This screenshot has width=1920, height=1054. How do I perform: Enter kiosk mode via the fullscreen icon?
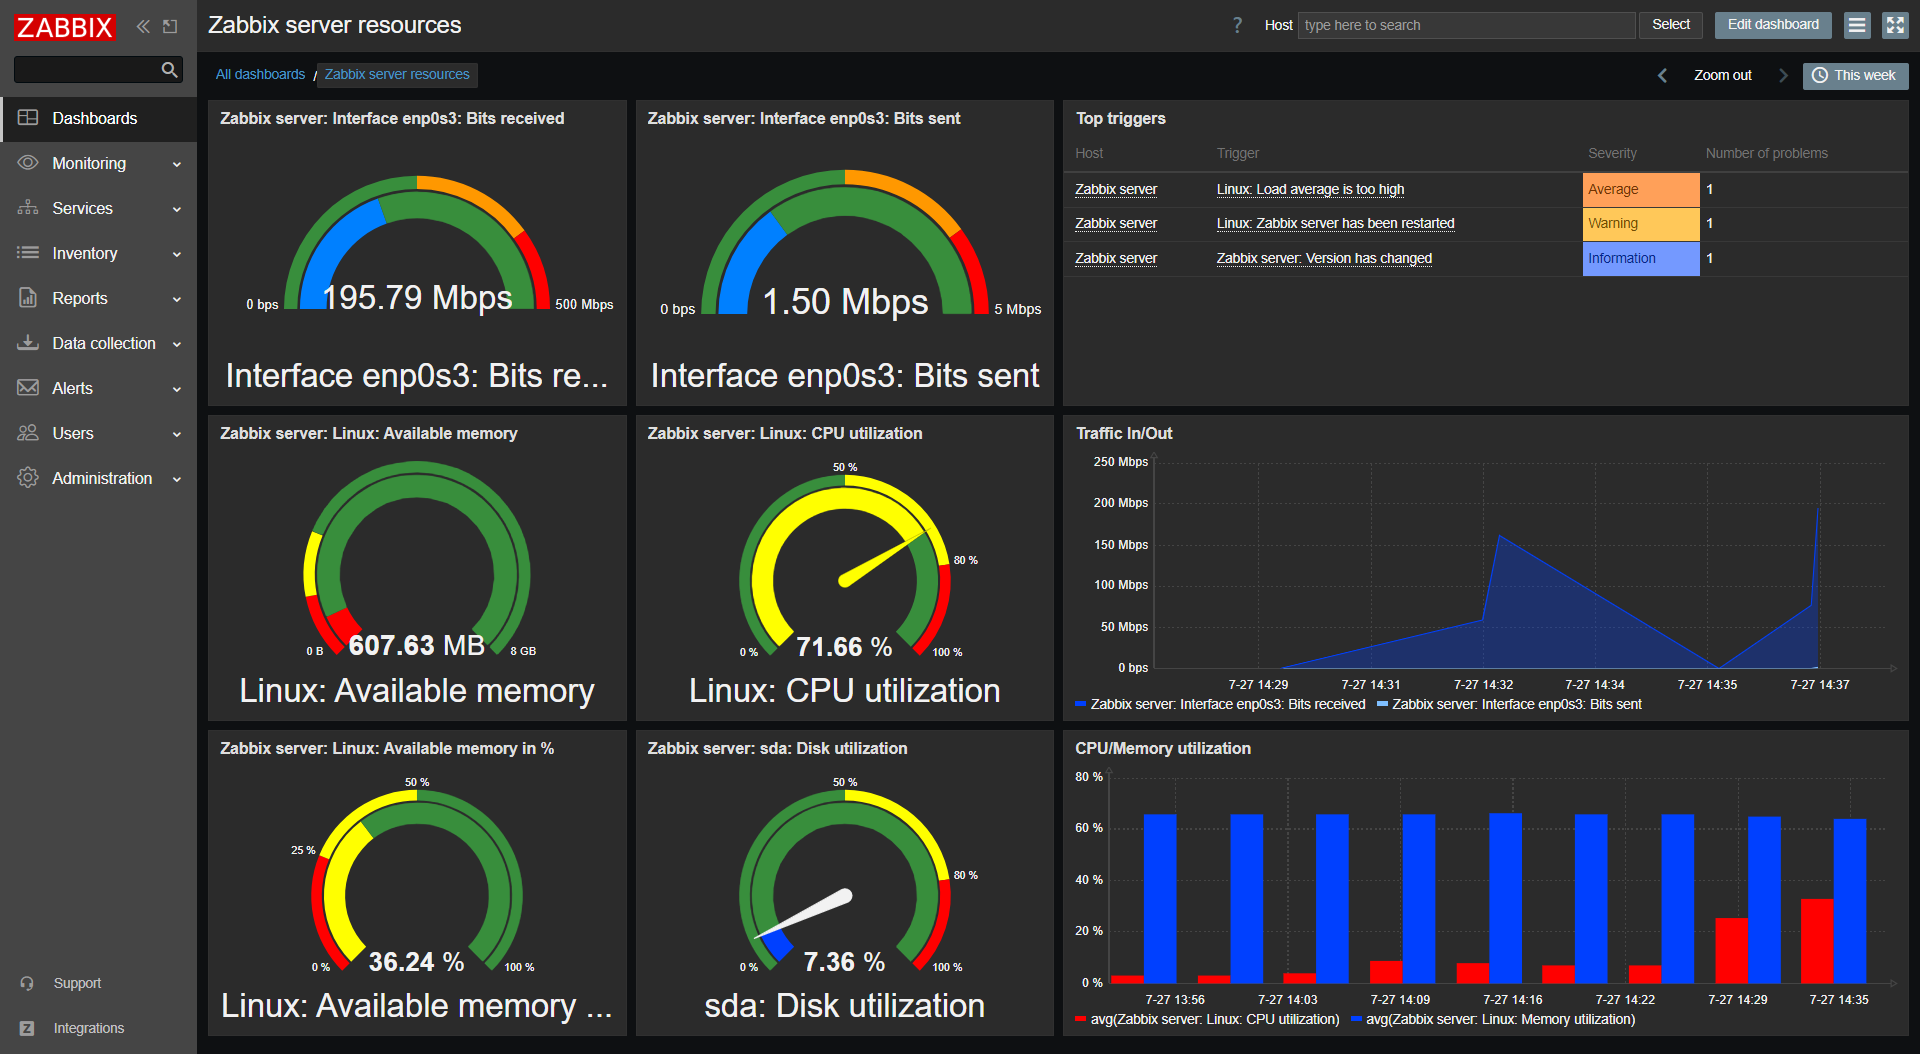point(1895,25)
